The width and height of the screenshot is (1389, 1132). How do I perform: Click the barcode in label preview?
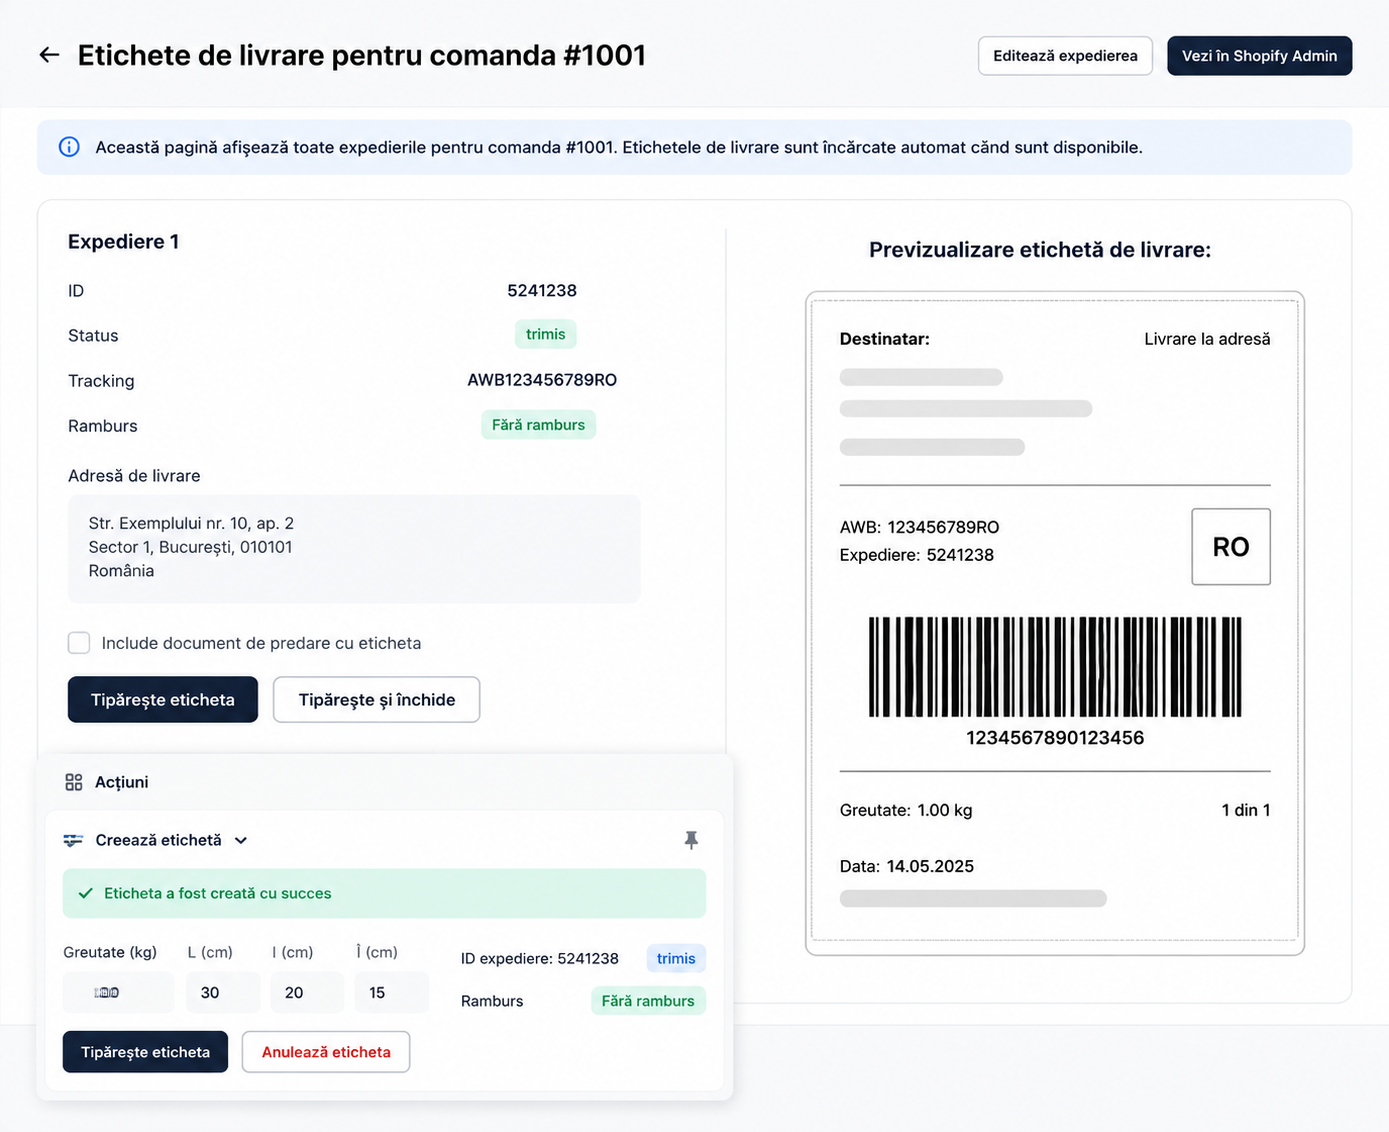click(1055, 667)
